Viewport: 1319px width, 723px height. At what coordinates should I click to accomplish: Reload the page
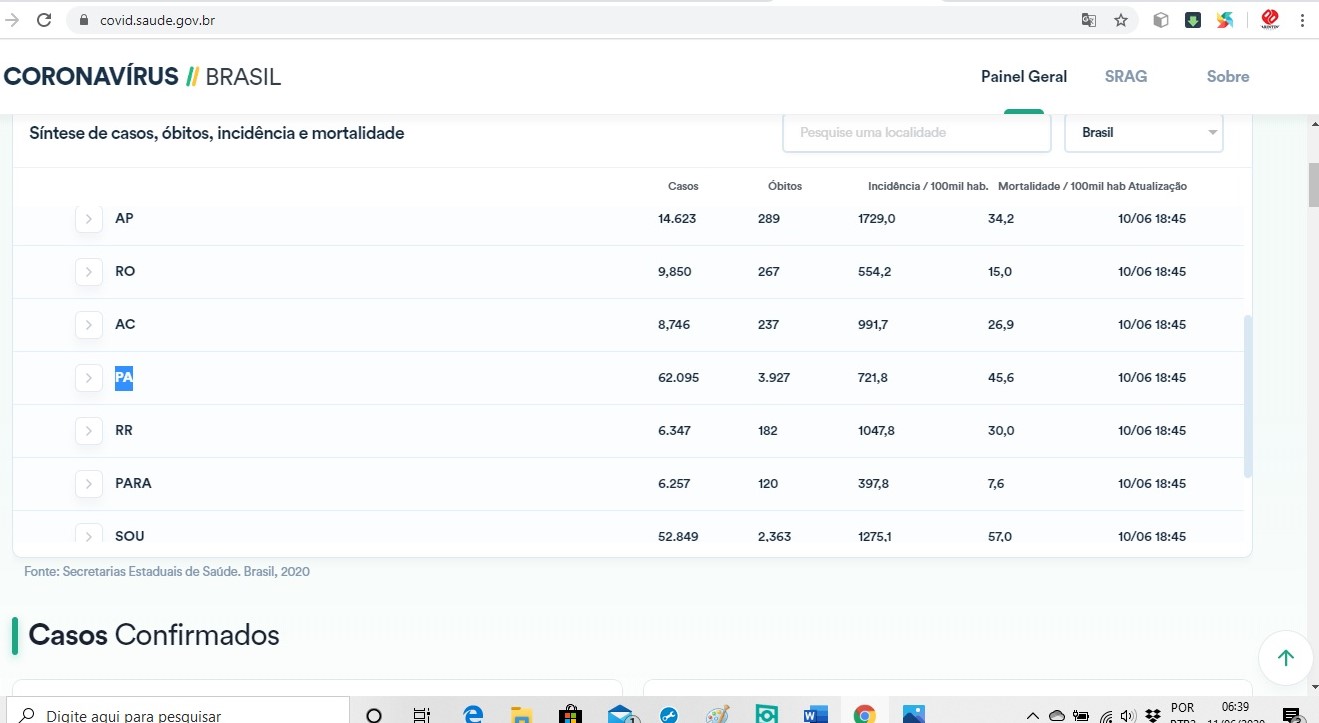[x=44, y=20]
